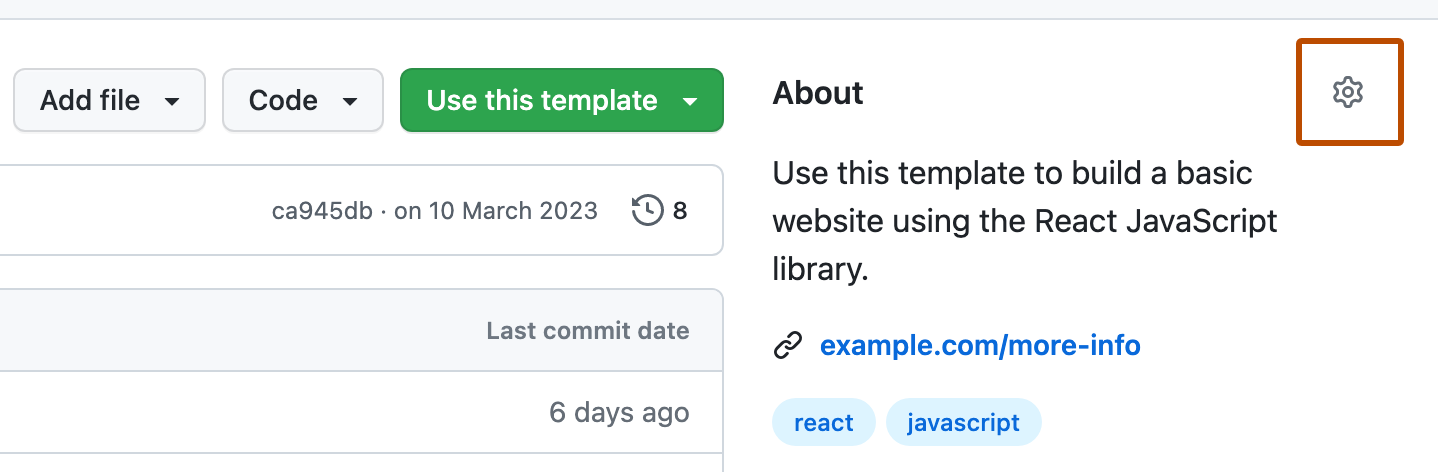Click the About heading
The height and width of the screenshot is (472, 1438).
[x=818, y=93]
